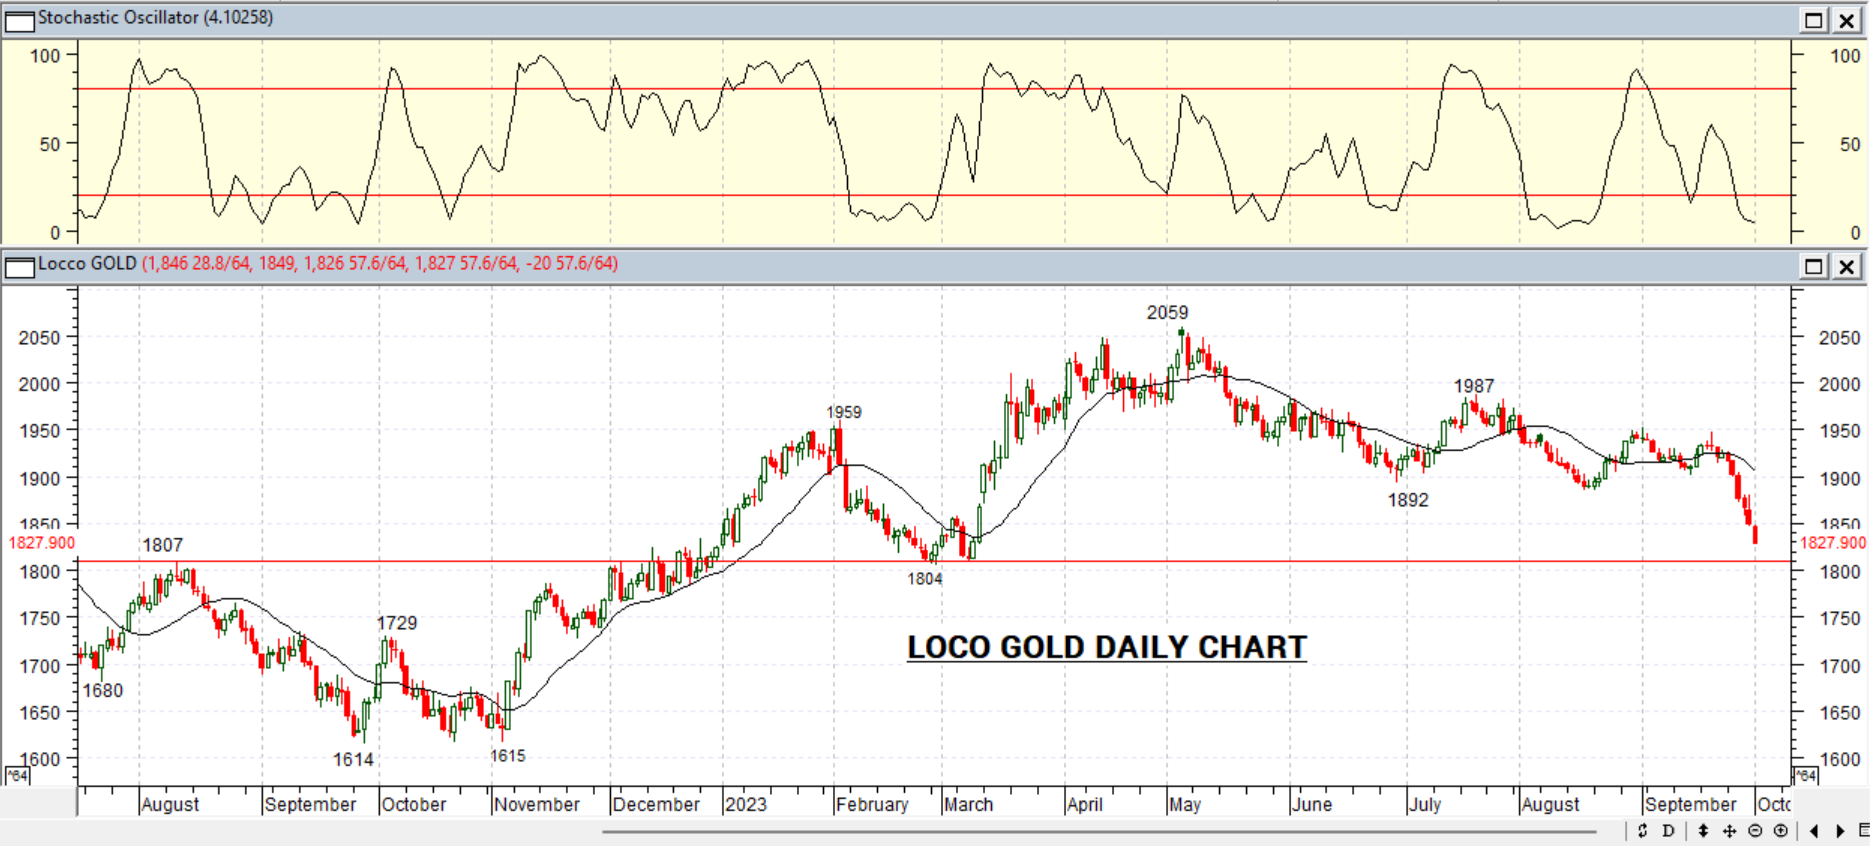Click the right arrow to scroll chart forward

(x=1840, y=831)
